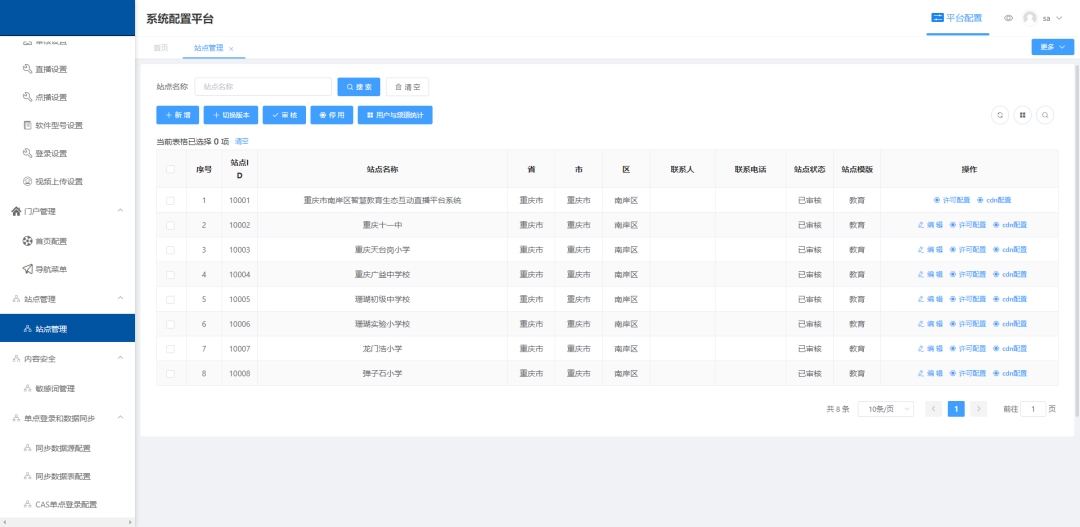Click the round search toggle icon
Image resolution: width=1080 pixels, height=527 pixels.
(1045, 115)
